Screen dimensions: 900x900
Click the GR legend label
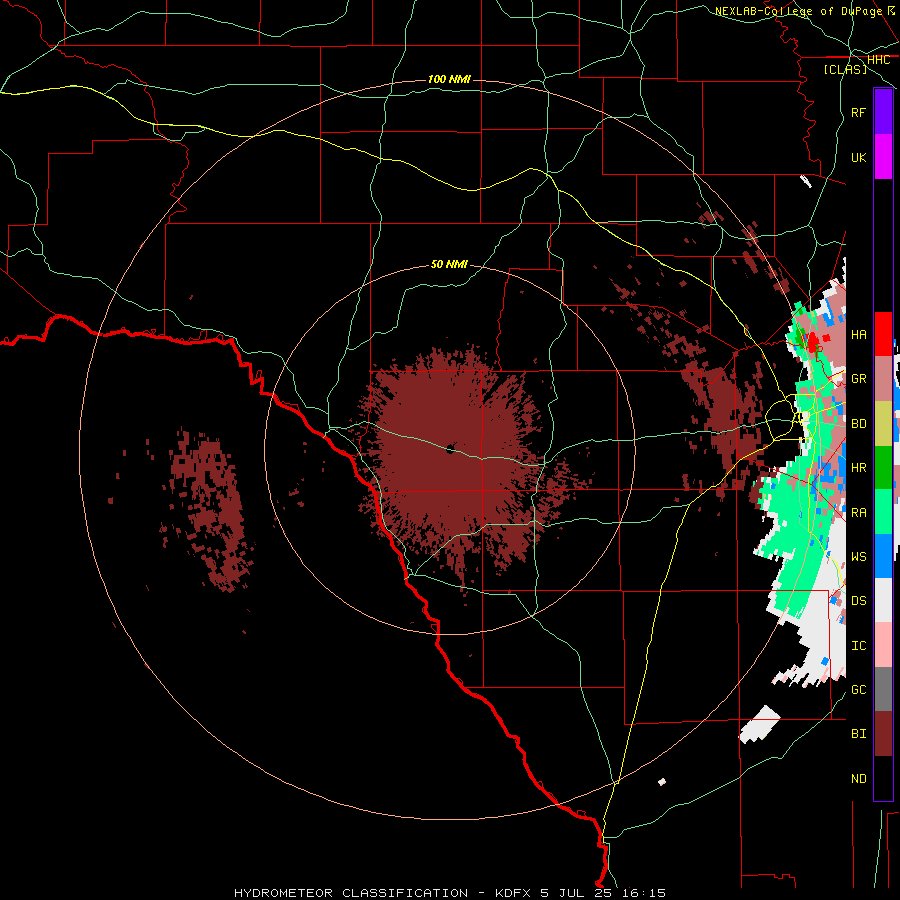pyautogui.click(x=858, y=379)
